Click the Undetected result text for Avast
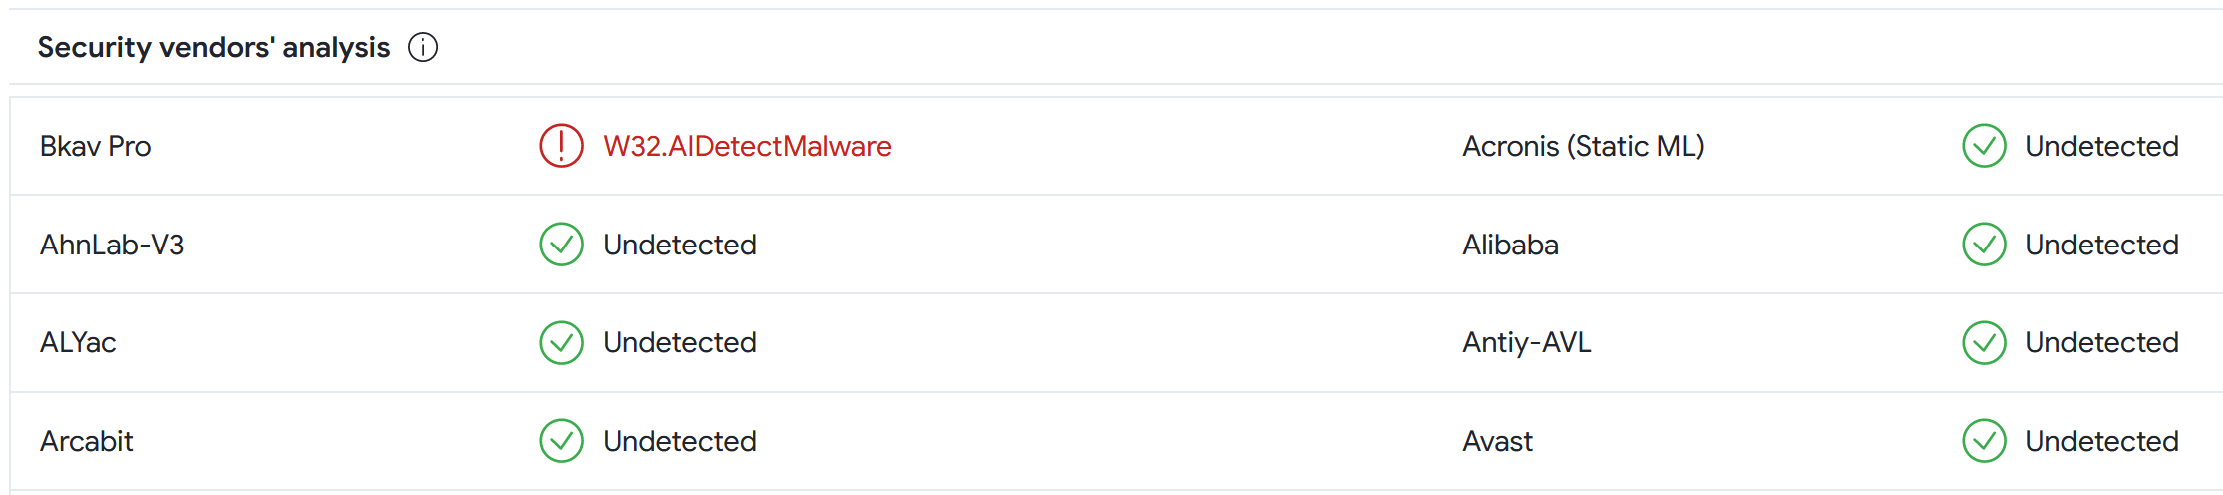 pyautogui.click(x=2101, y=441)
